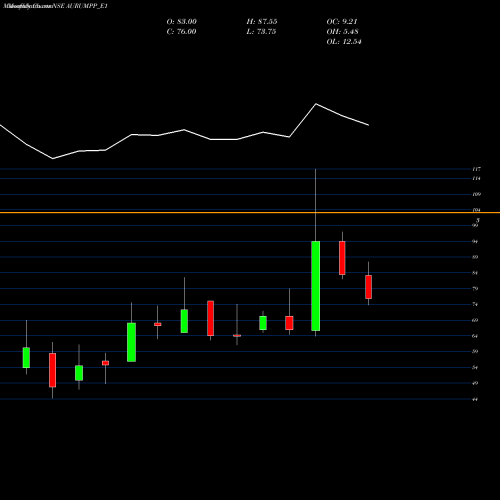This screenshot has width=500, height=500.
Task: Click the 59 price axis label
Action: [475, 352]
